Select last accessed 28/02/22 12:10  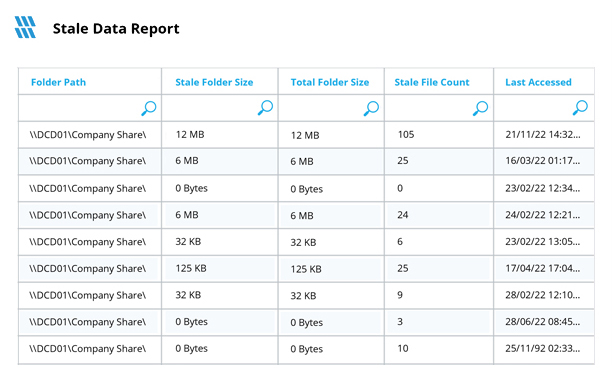coord(543,295)
